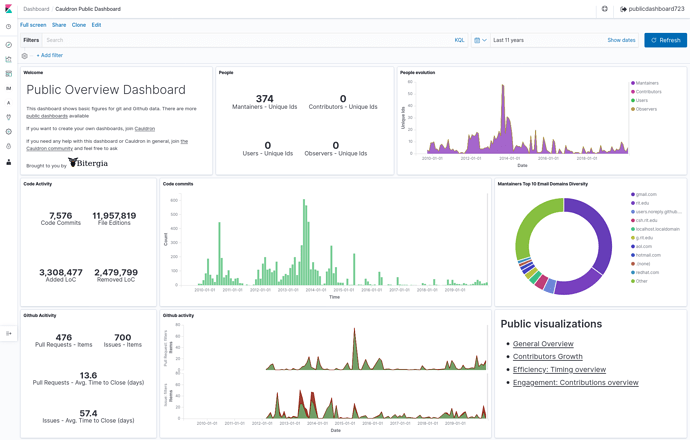The height and width of the screenshot is (440, 690).
Task: Open General Overview visualization link
Action: point(543,344)
